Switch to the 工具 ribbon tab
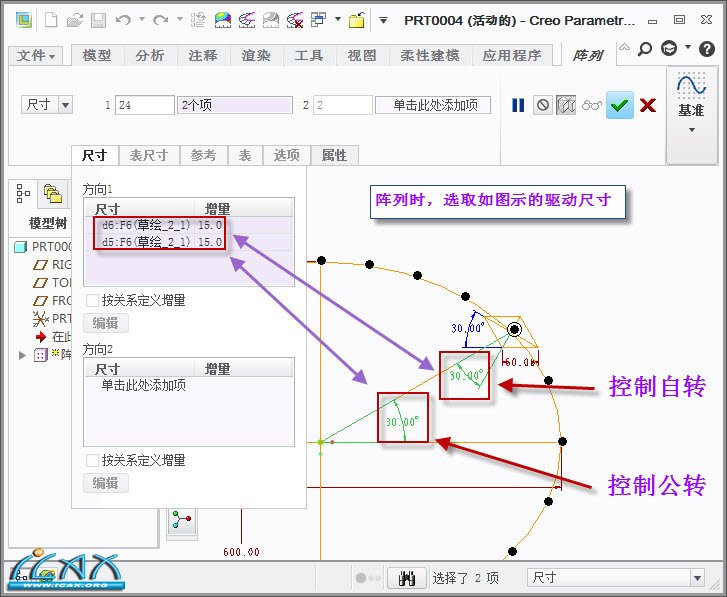Image resolution: width=727 pixels, height=597 pixels. click(308, 55)
